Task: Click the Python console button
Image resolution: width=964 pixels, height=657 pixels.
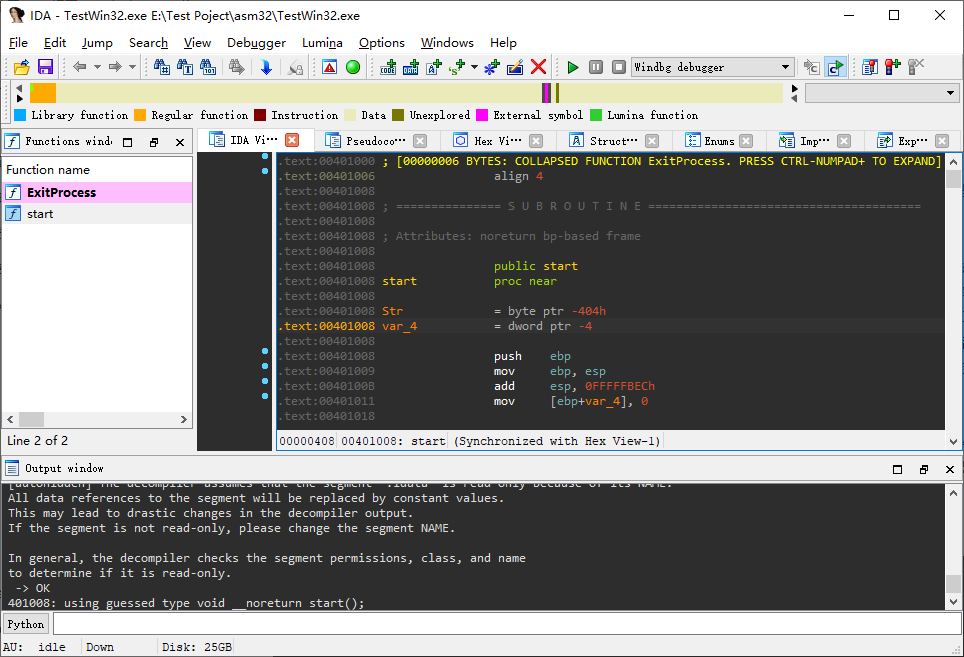Action: (x=26, y=624)
